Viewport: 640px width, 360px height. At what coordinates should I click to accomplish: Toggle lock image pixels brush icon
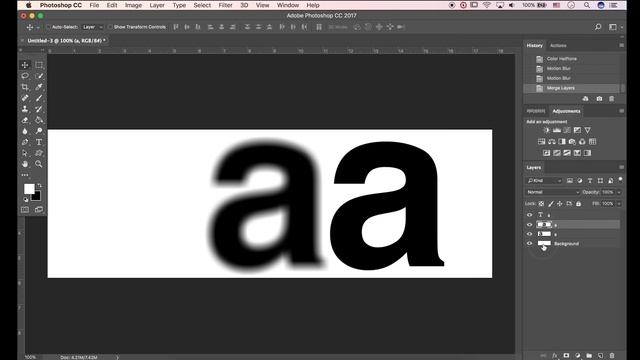coord(551,203)
